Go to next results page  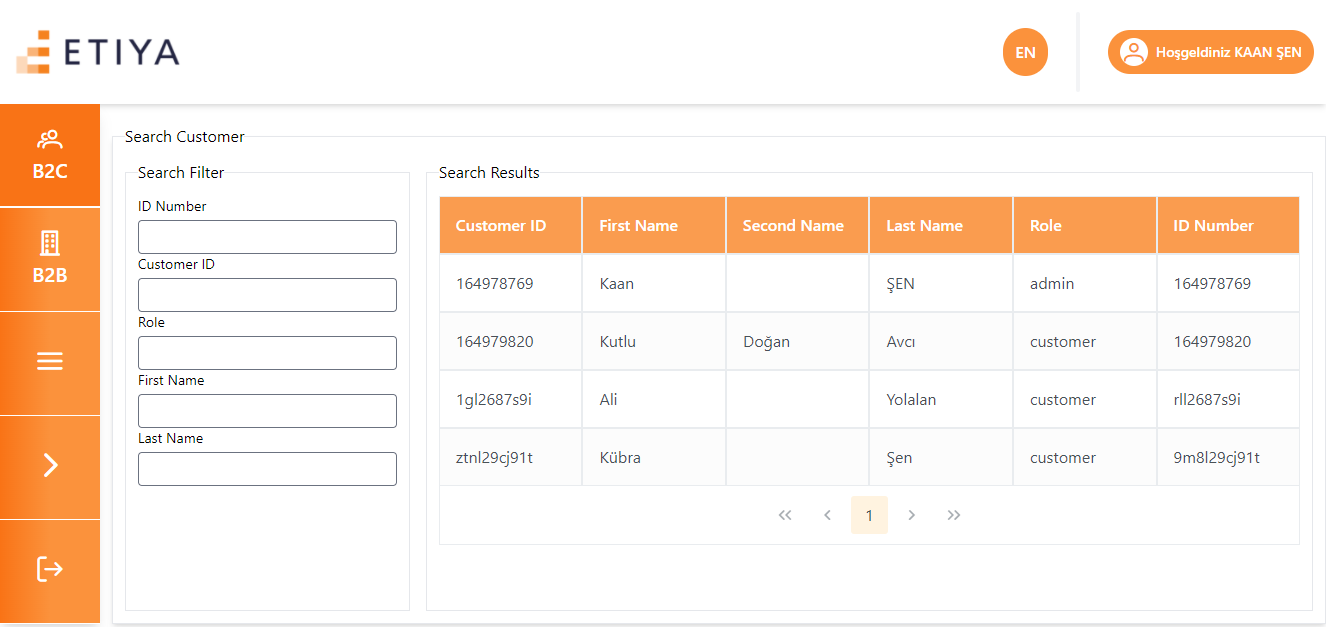coord(911,515)
